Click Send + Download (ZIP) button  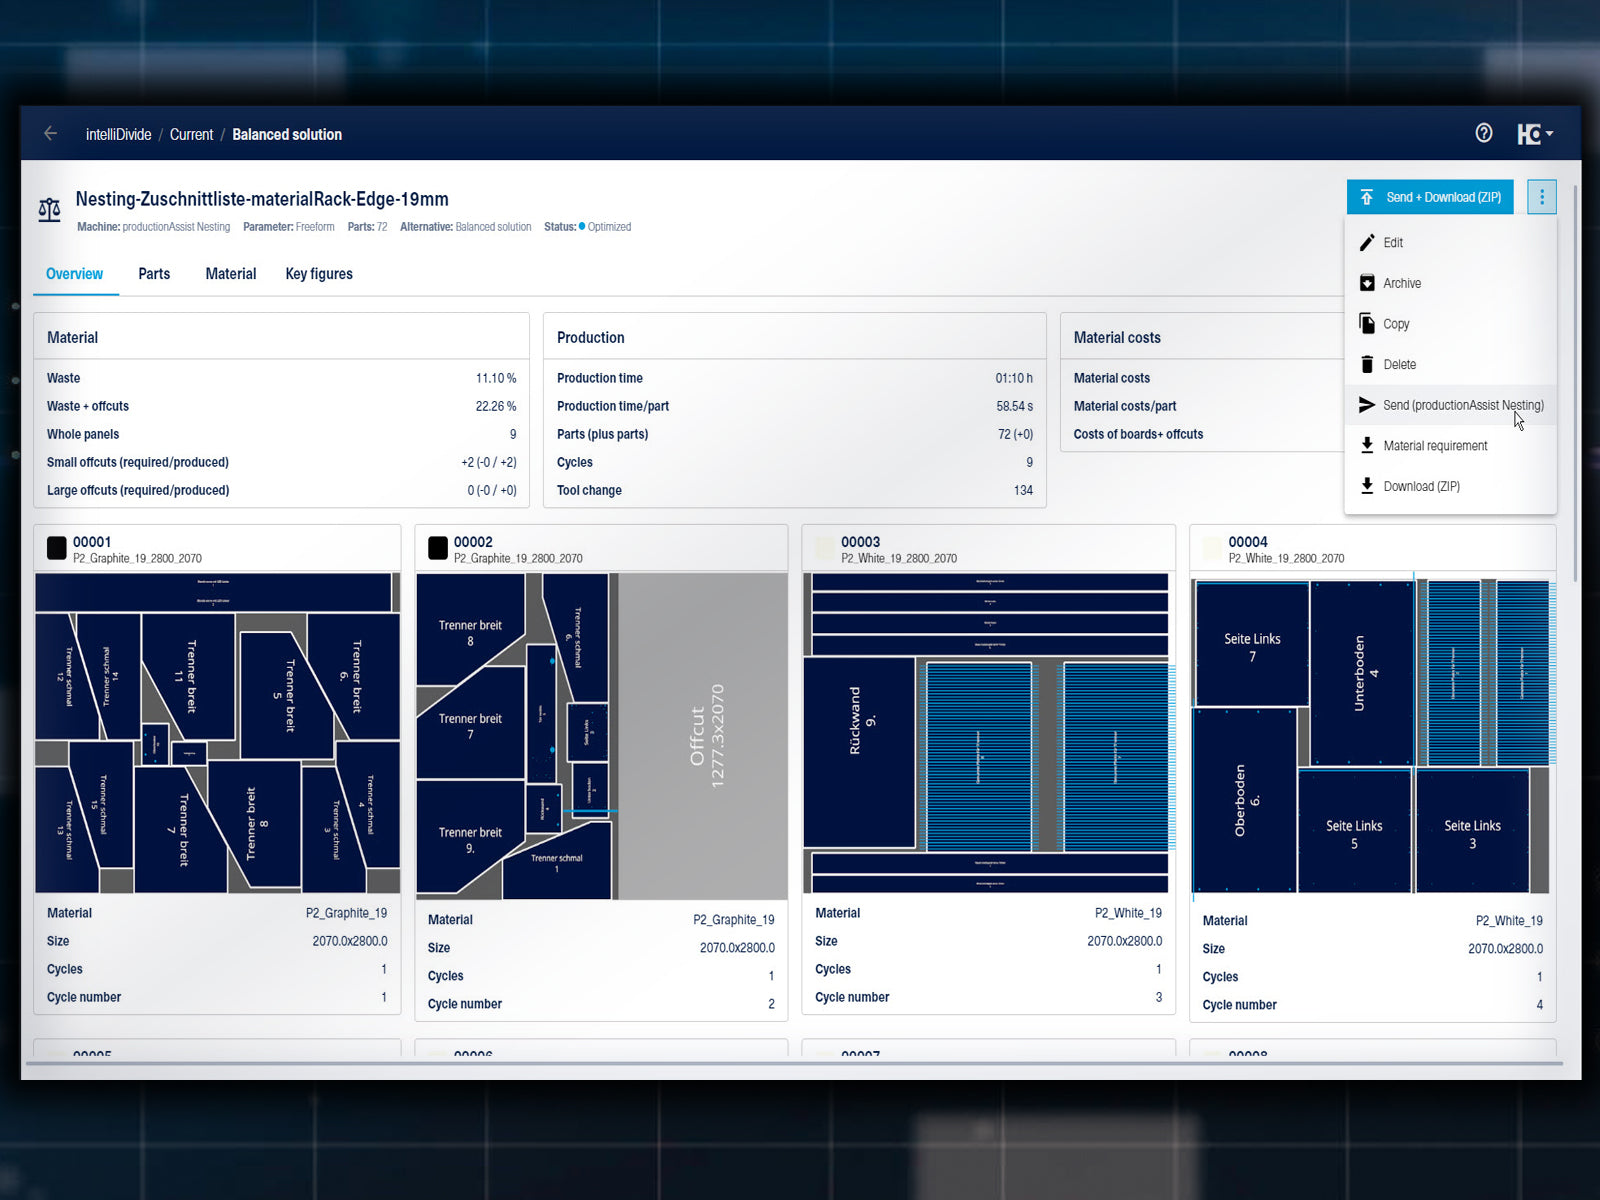coord(1430,197)
